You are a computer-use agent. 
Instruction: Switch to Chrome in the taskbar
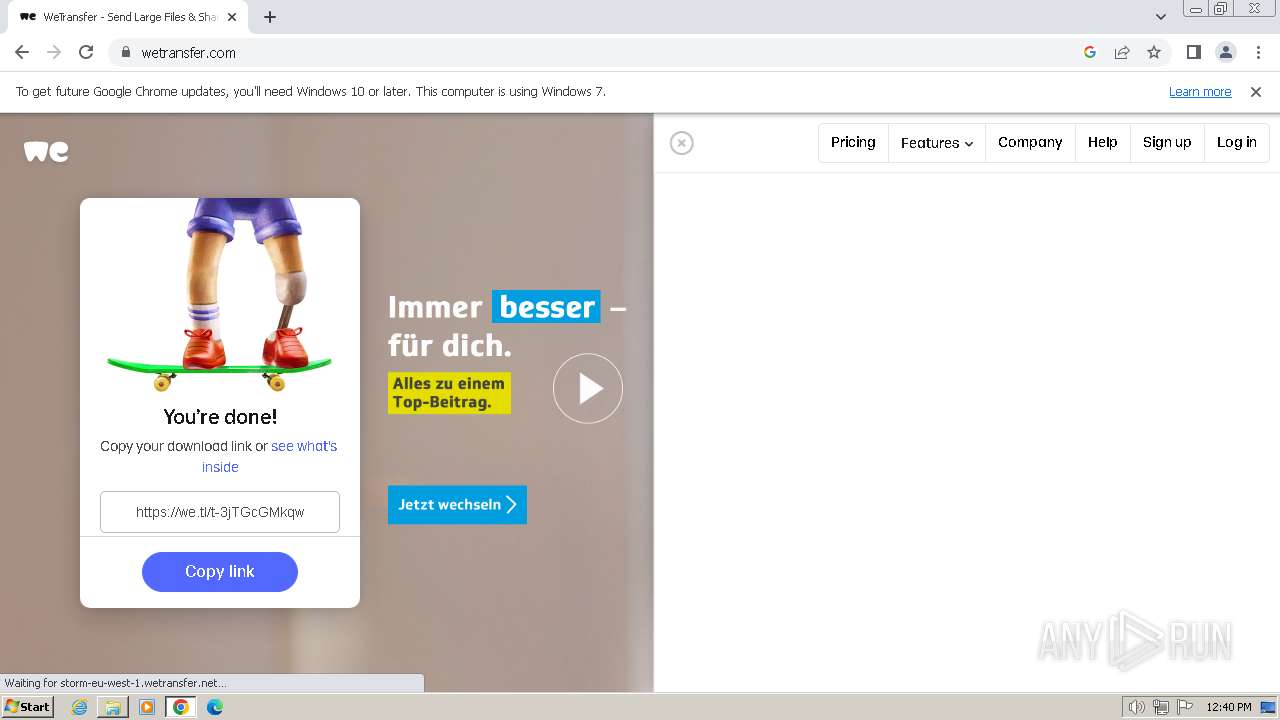[181, 707]
